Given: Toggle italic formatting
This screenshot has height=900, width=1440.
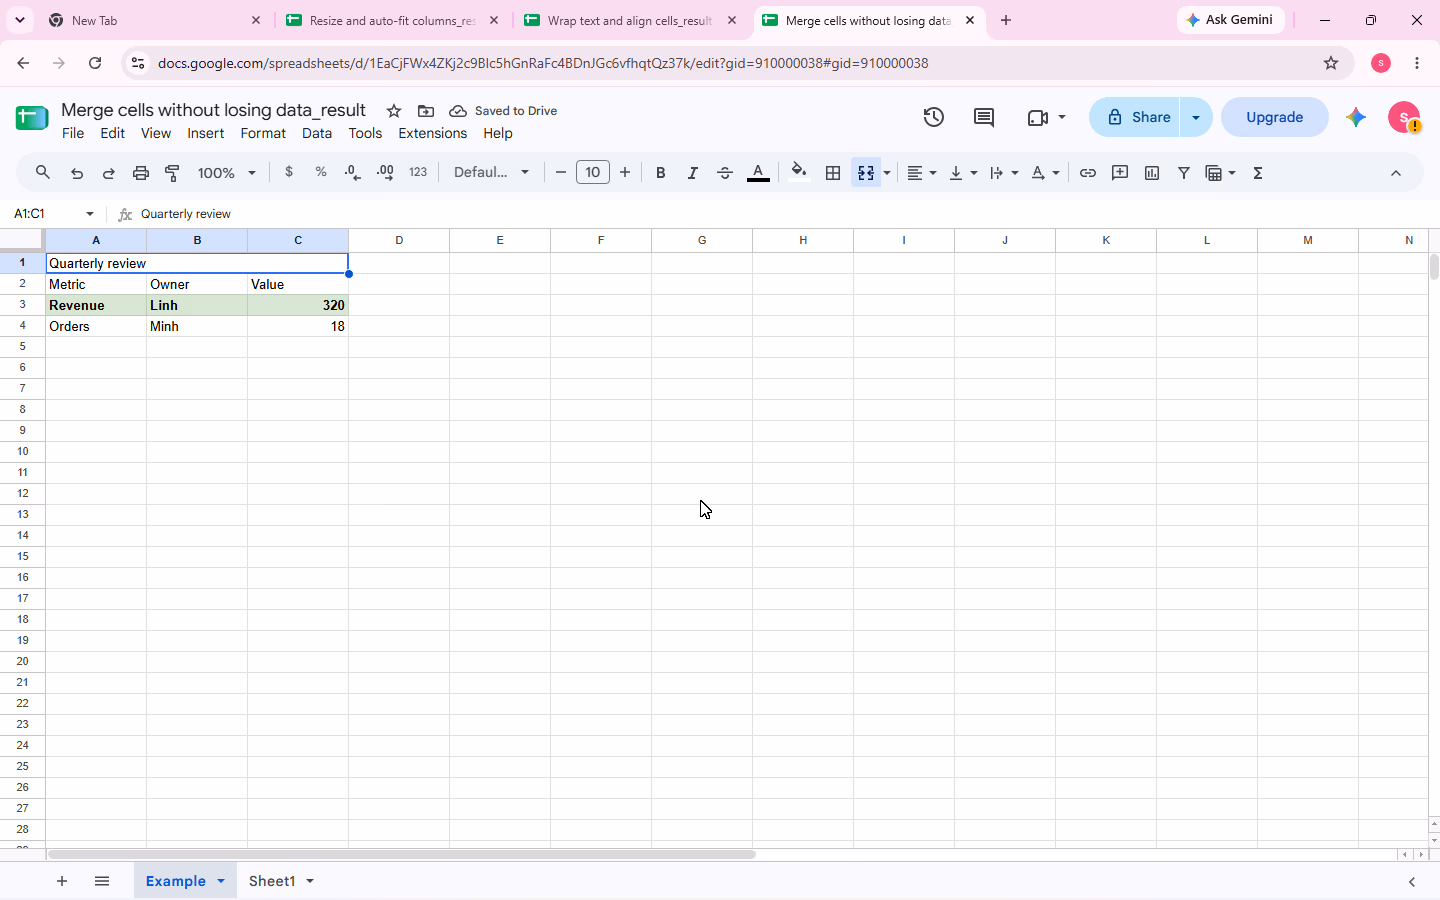Looking at the screenshot, I should (693, 173).
